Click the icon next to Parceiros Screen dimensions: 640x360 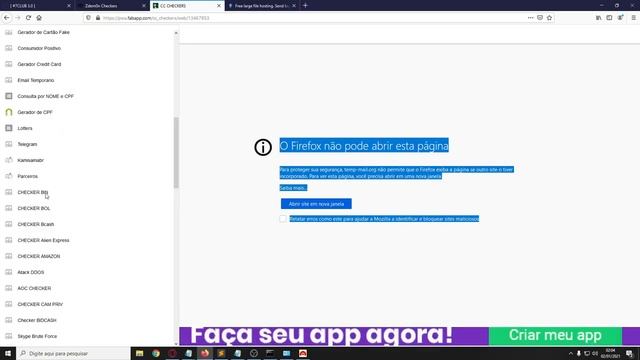(x=9, y=176)
